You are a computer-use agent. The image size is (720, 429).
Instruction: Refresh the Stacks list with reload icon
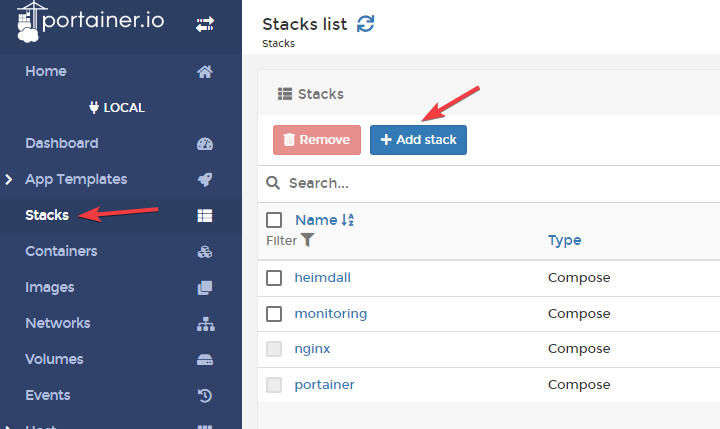[x=366, y=24]
